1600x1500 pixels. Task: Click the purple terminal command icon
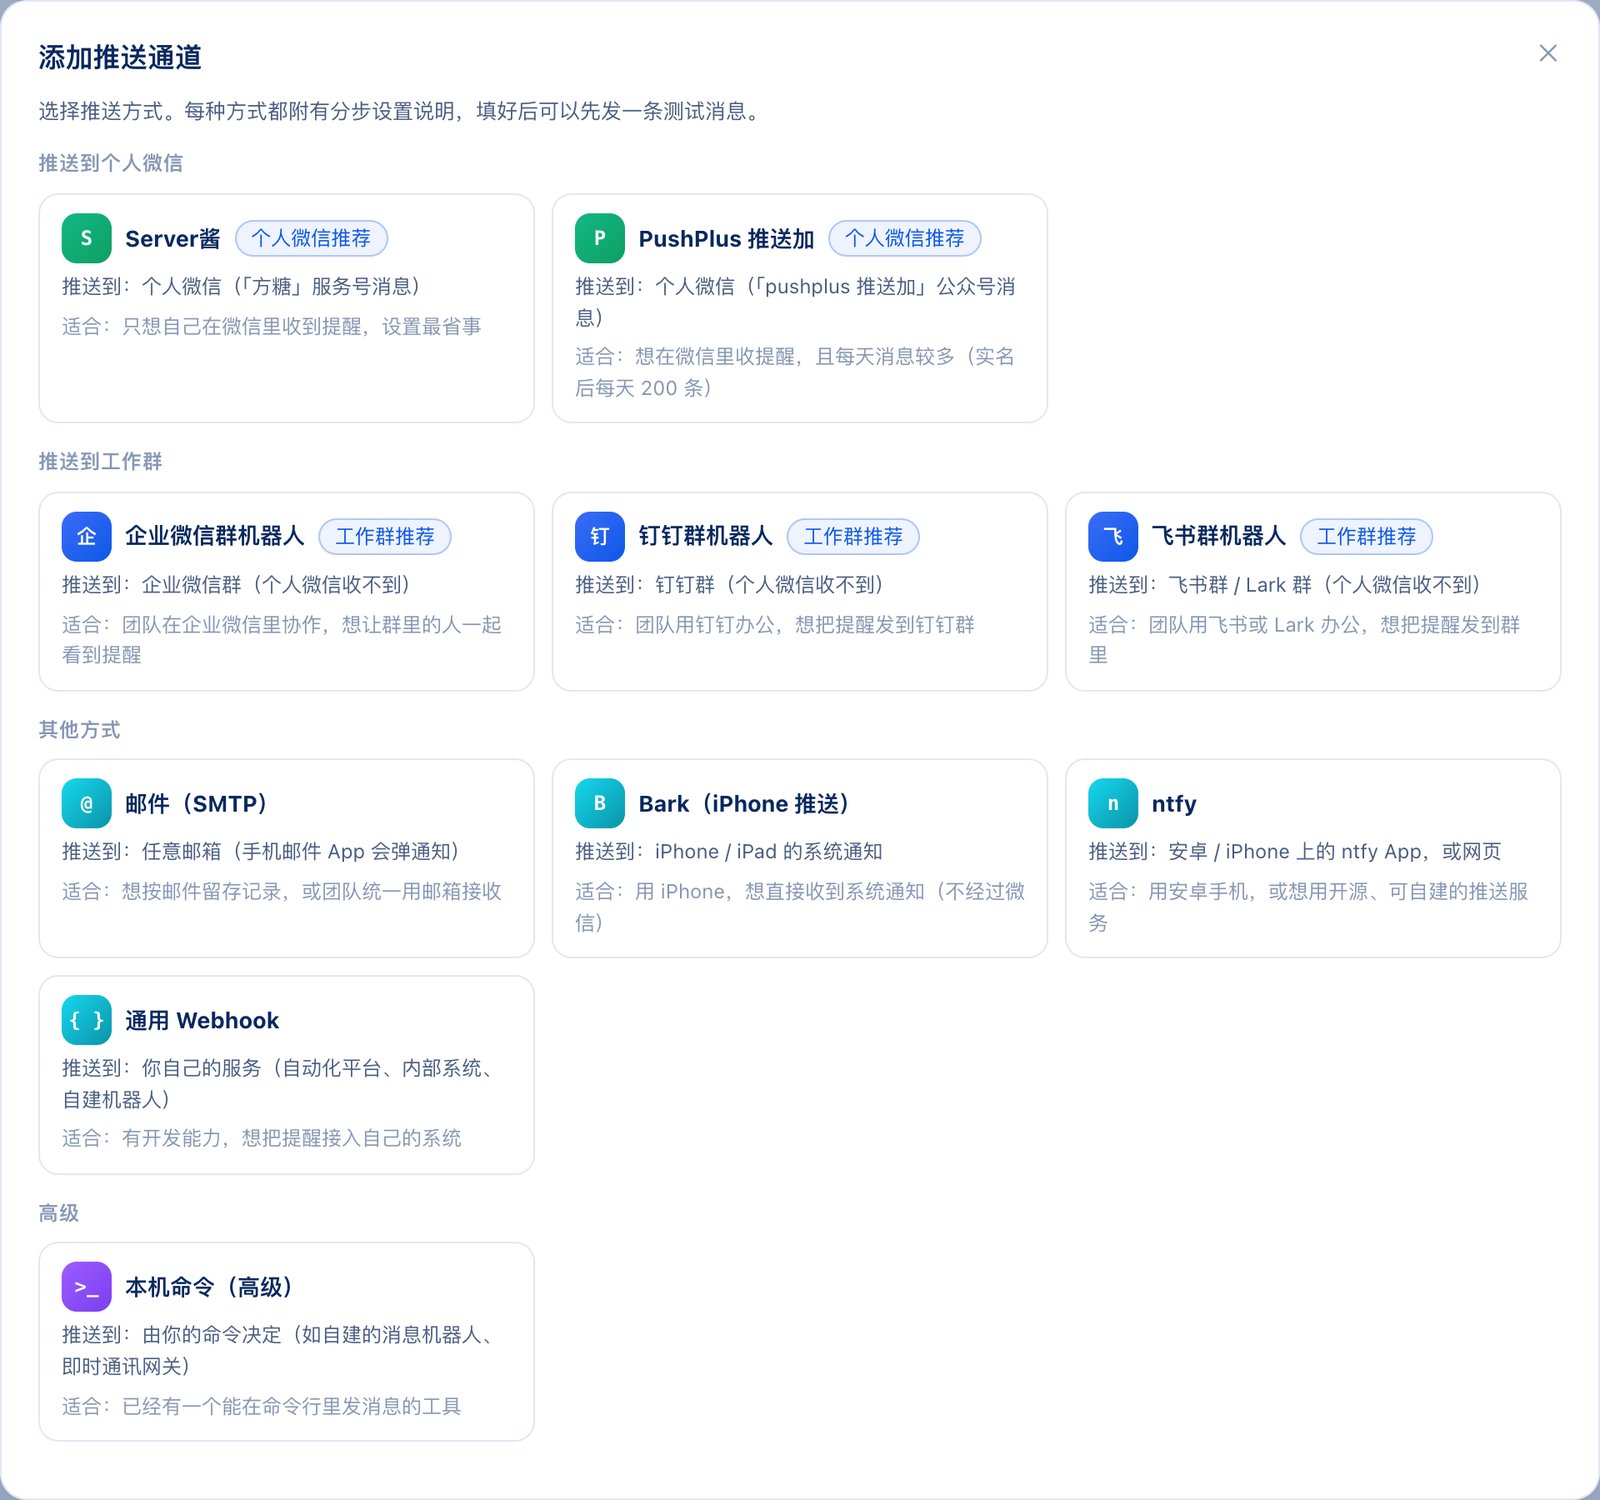pos(86,1287)
